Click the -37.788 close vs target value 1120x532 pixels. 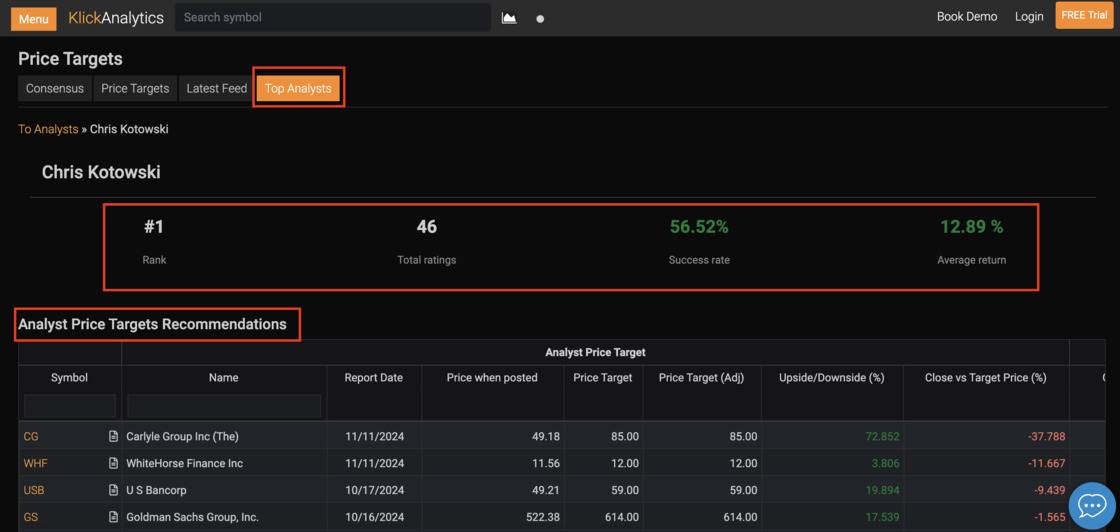click(x=1045, y=436)
